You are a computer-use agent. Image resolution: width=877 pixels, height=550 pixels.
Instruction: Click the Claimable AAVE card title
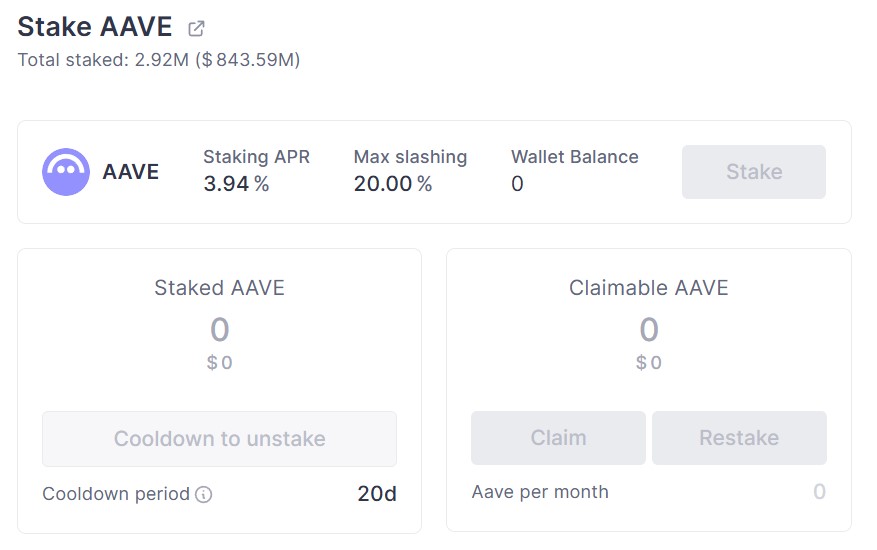click(648, 288)
